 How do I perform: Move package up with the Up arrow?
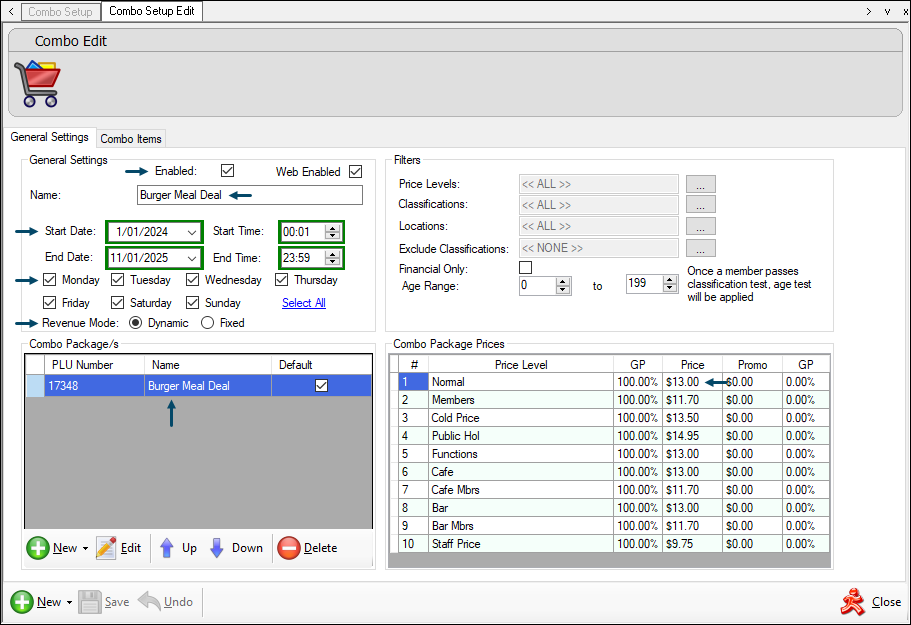pos(167,548)
